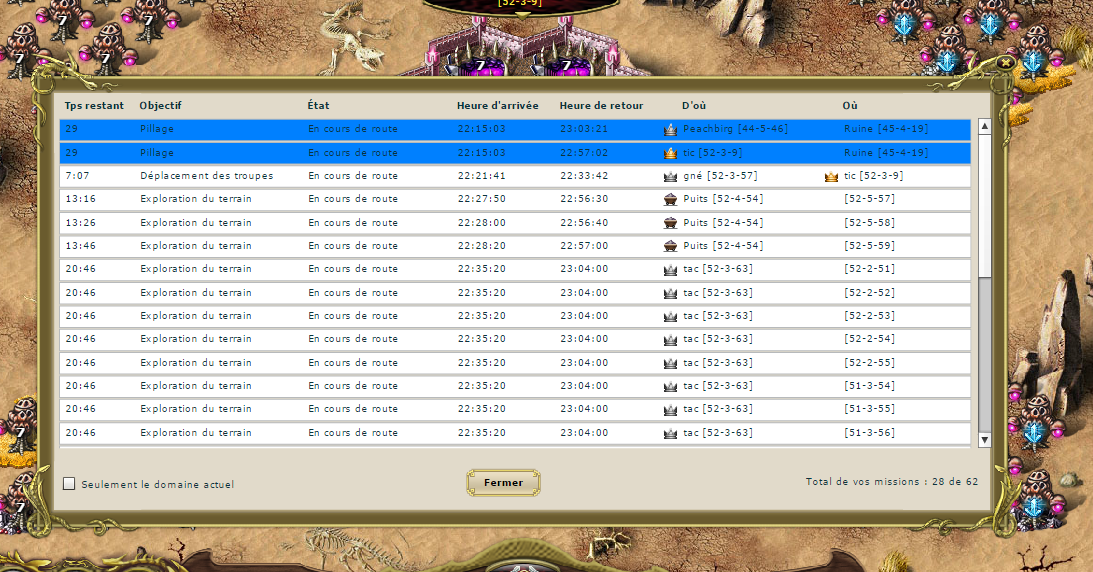Click crown icon for tac mission to [52-2-51]
Viewport: 1093px width, 572px height.
pyautogui.click(x=670, y=270)
